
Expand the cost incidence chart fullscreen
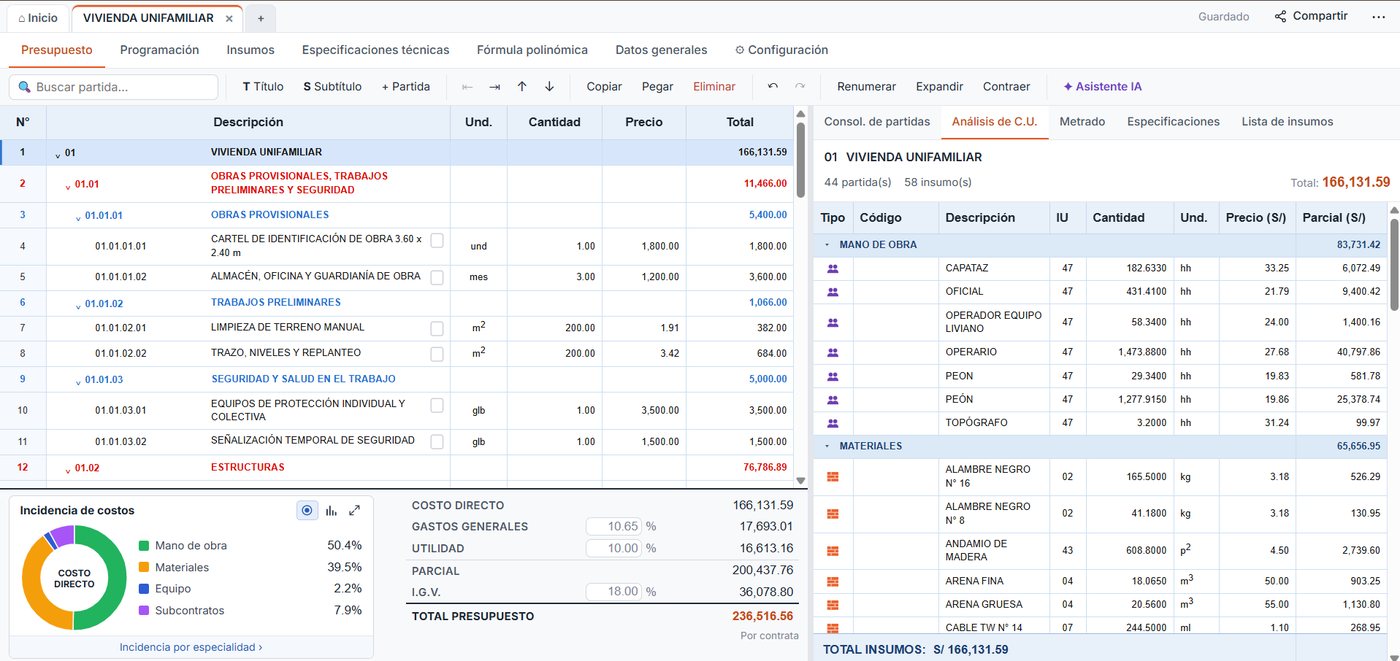[x=354, y=510]
